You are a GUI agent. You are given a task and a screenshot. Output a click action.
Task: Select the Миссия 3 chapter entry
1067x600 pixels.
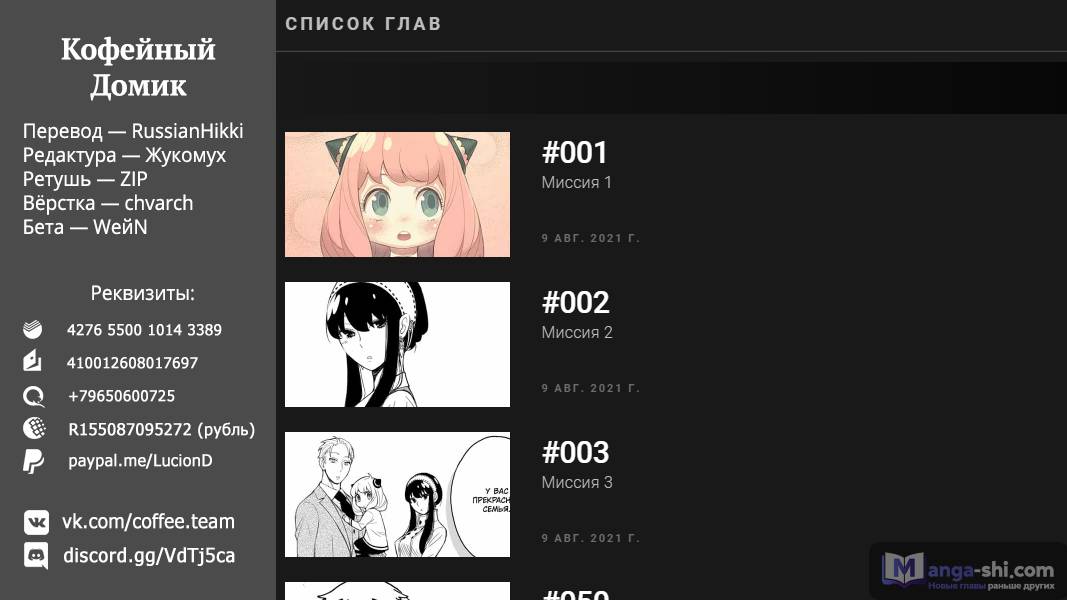(x=577, y=482)
